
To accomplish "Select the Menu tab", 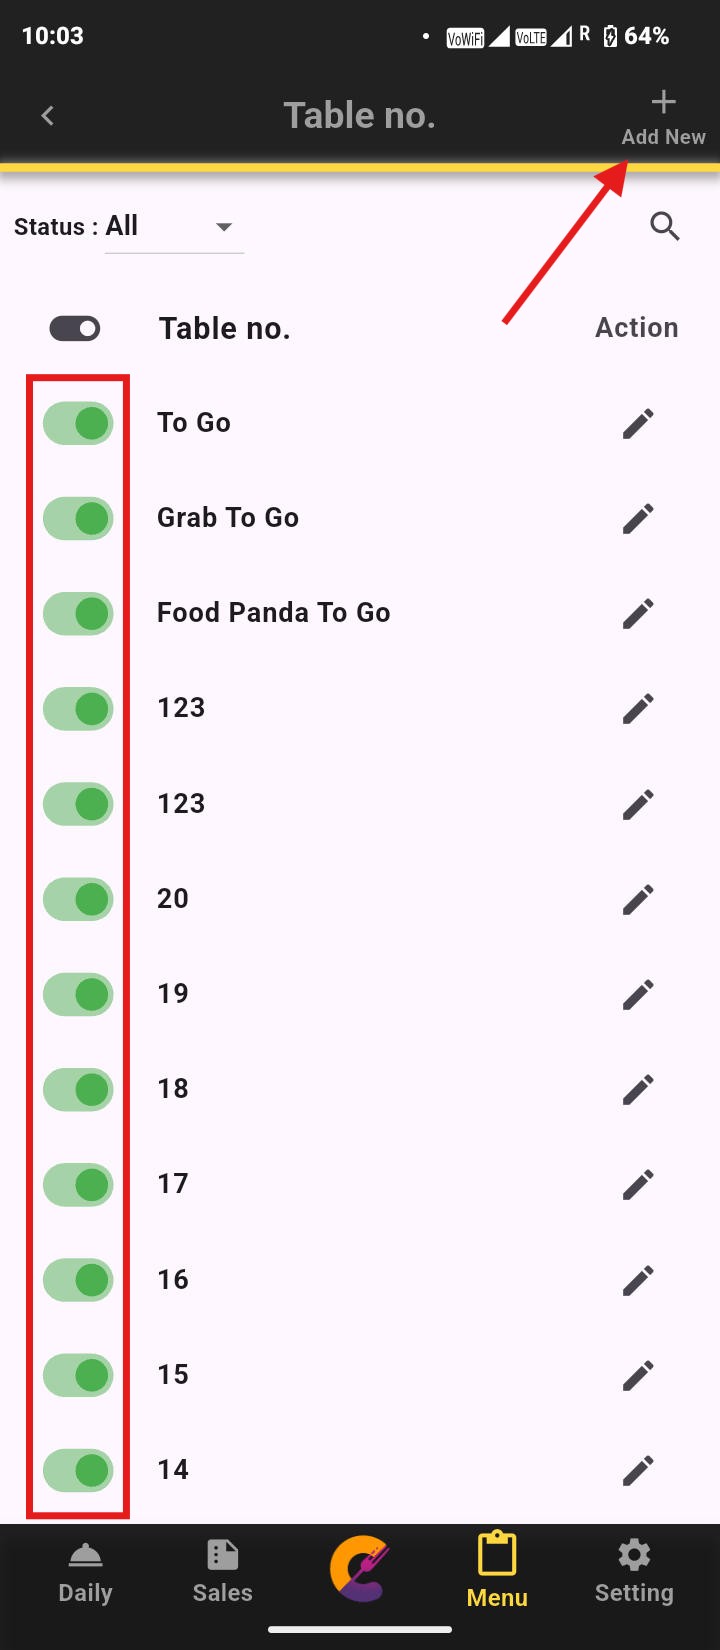I will click(x=497, y=1572).
